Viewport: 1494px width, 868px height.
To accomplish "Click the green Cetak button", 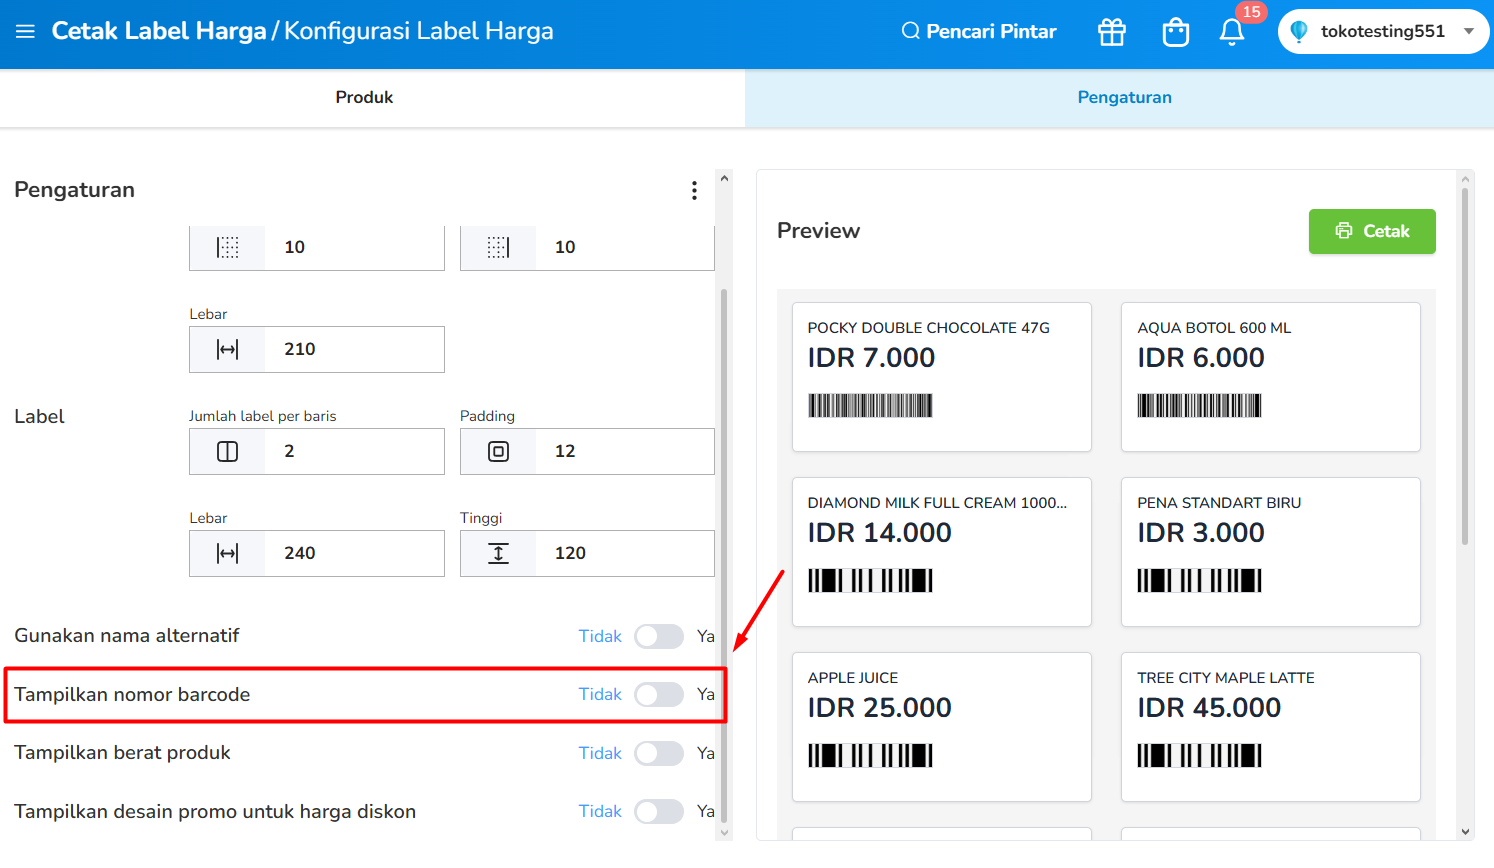I will pyautogui.click(x=1372, y=231).
